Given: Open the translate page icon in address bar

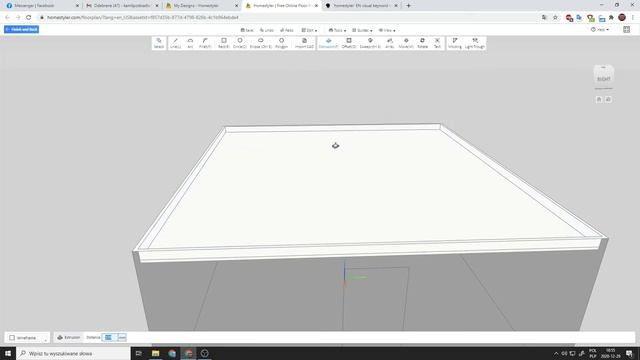Looking at the screenshot, I should [x=544, y=18].
